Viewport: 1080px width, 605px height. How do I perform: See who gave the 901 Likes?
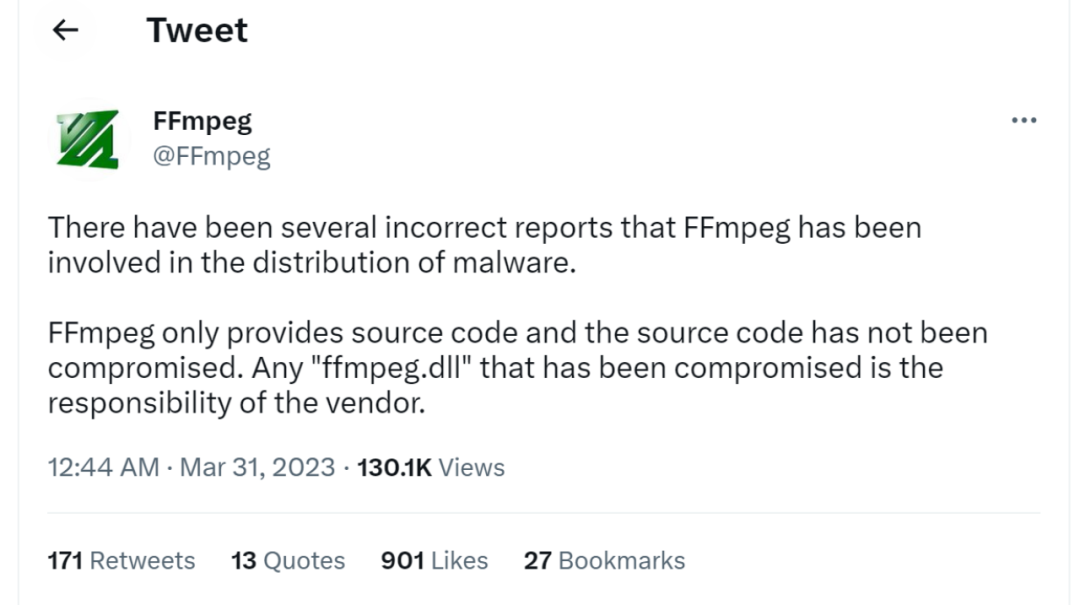434,561
